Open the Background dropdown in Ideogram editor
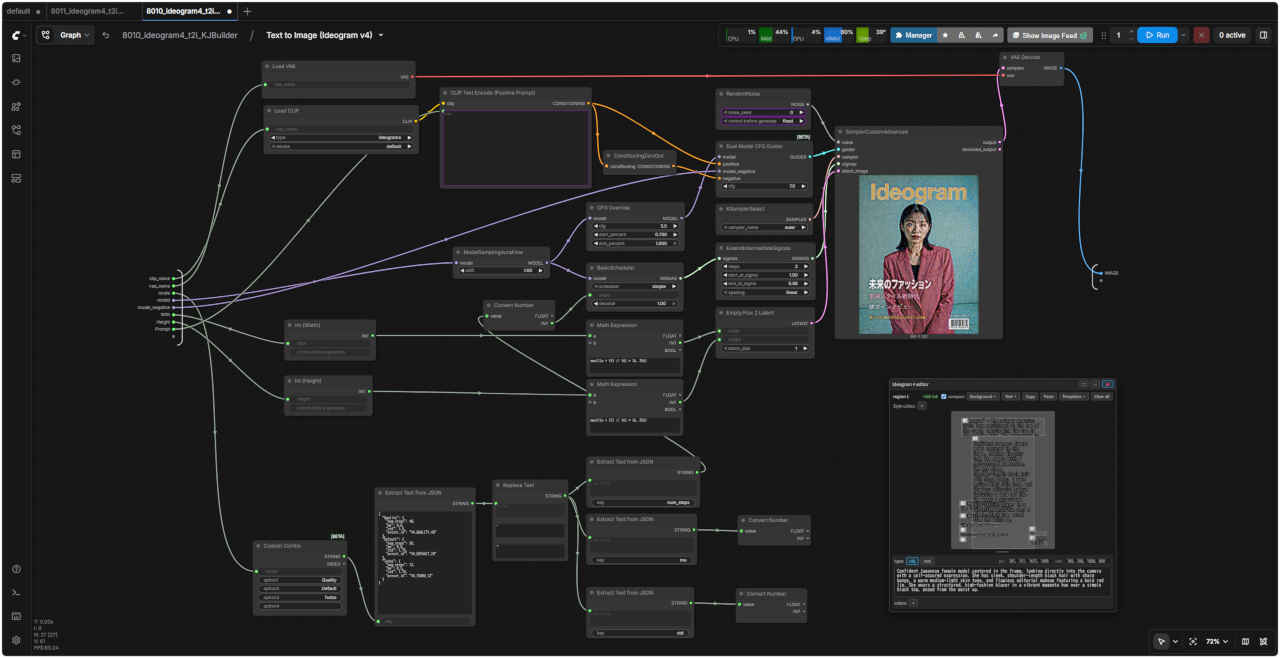 (984, 397)
